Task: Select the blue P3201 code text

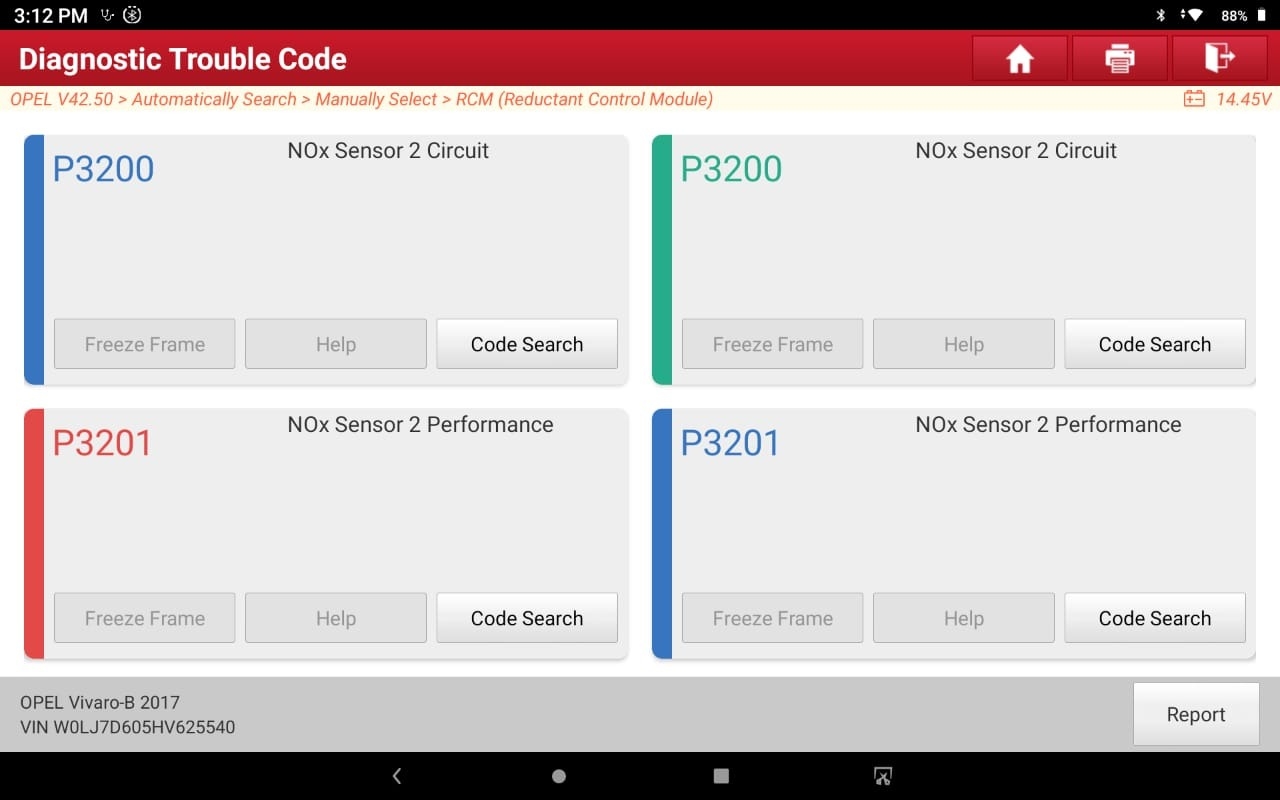Action: click(731, 443)
